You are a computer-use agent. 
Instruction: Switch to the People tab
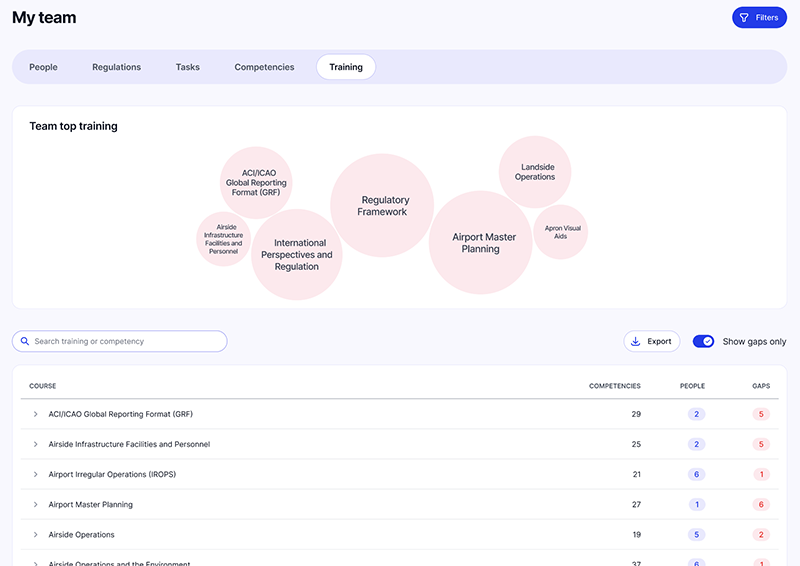point(43,67)
